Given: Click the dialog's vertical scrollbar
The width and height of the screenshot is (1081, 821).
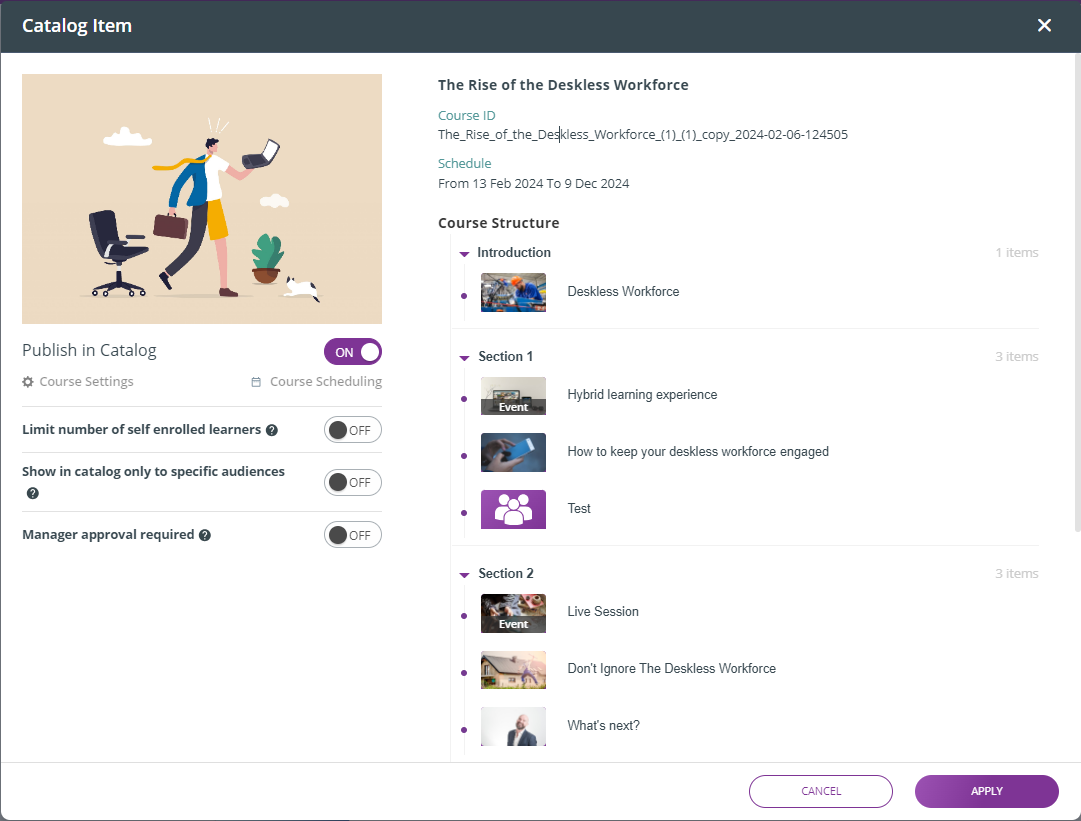Looking at the screenshot, I should coord(1075,300).
